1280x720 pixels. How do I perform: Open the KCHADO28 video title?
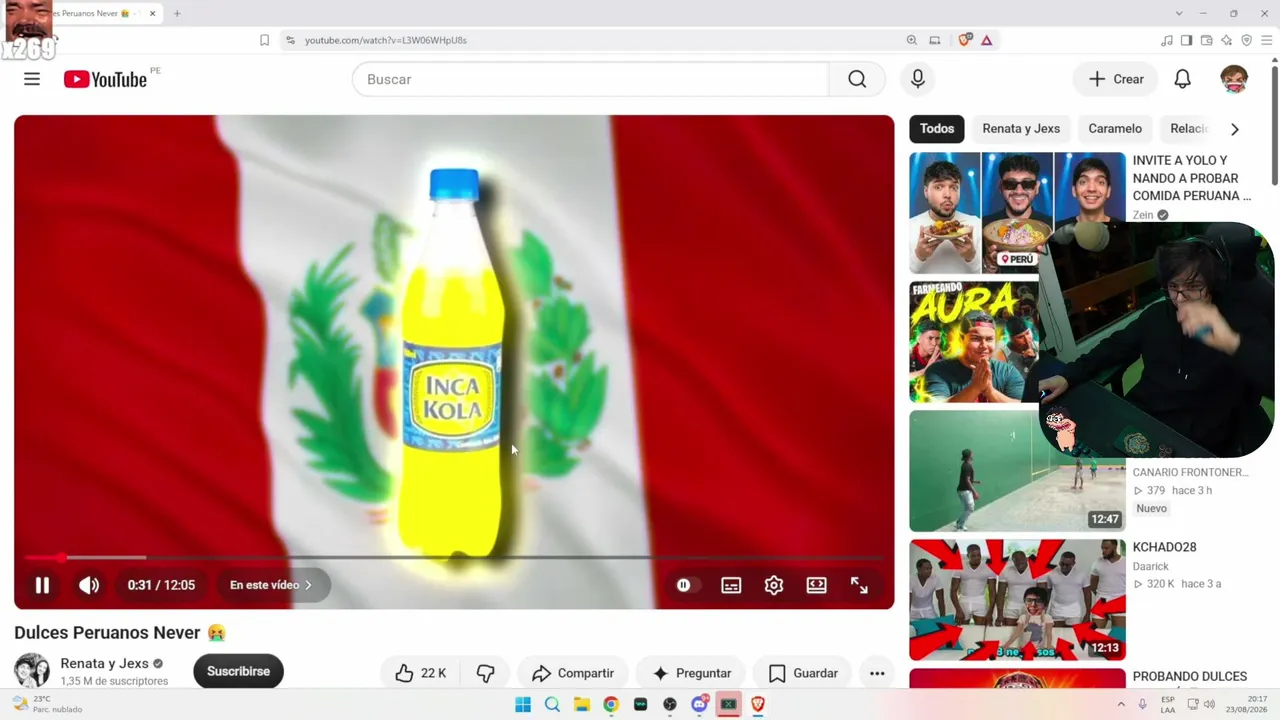(x=1164, y=547)
